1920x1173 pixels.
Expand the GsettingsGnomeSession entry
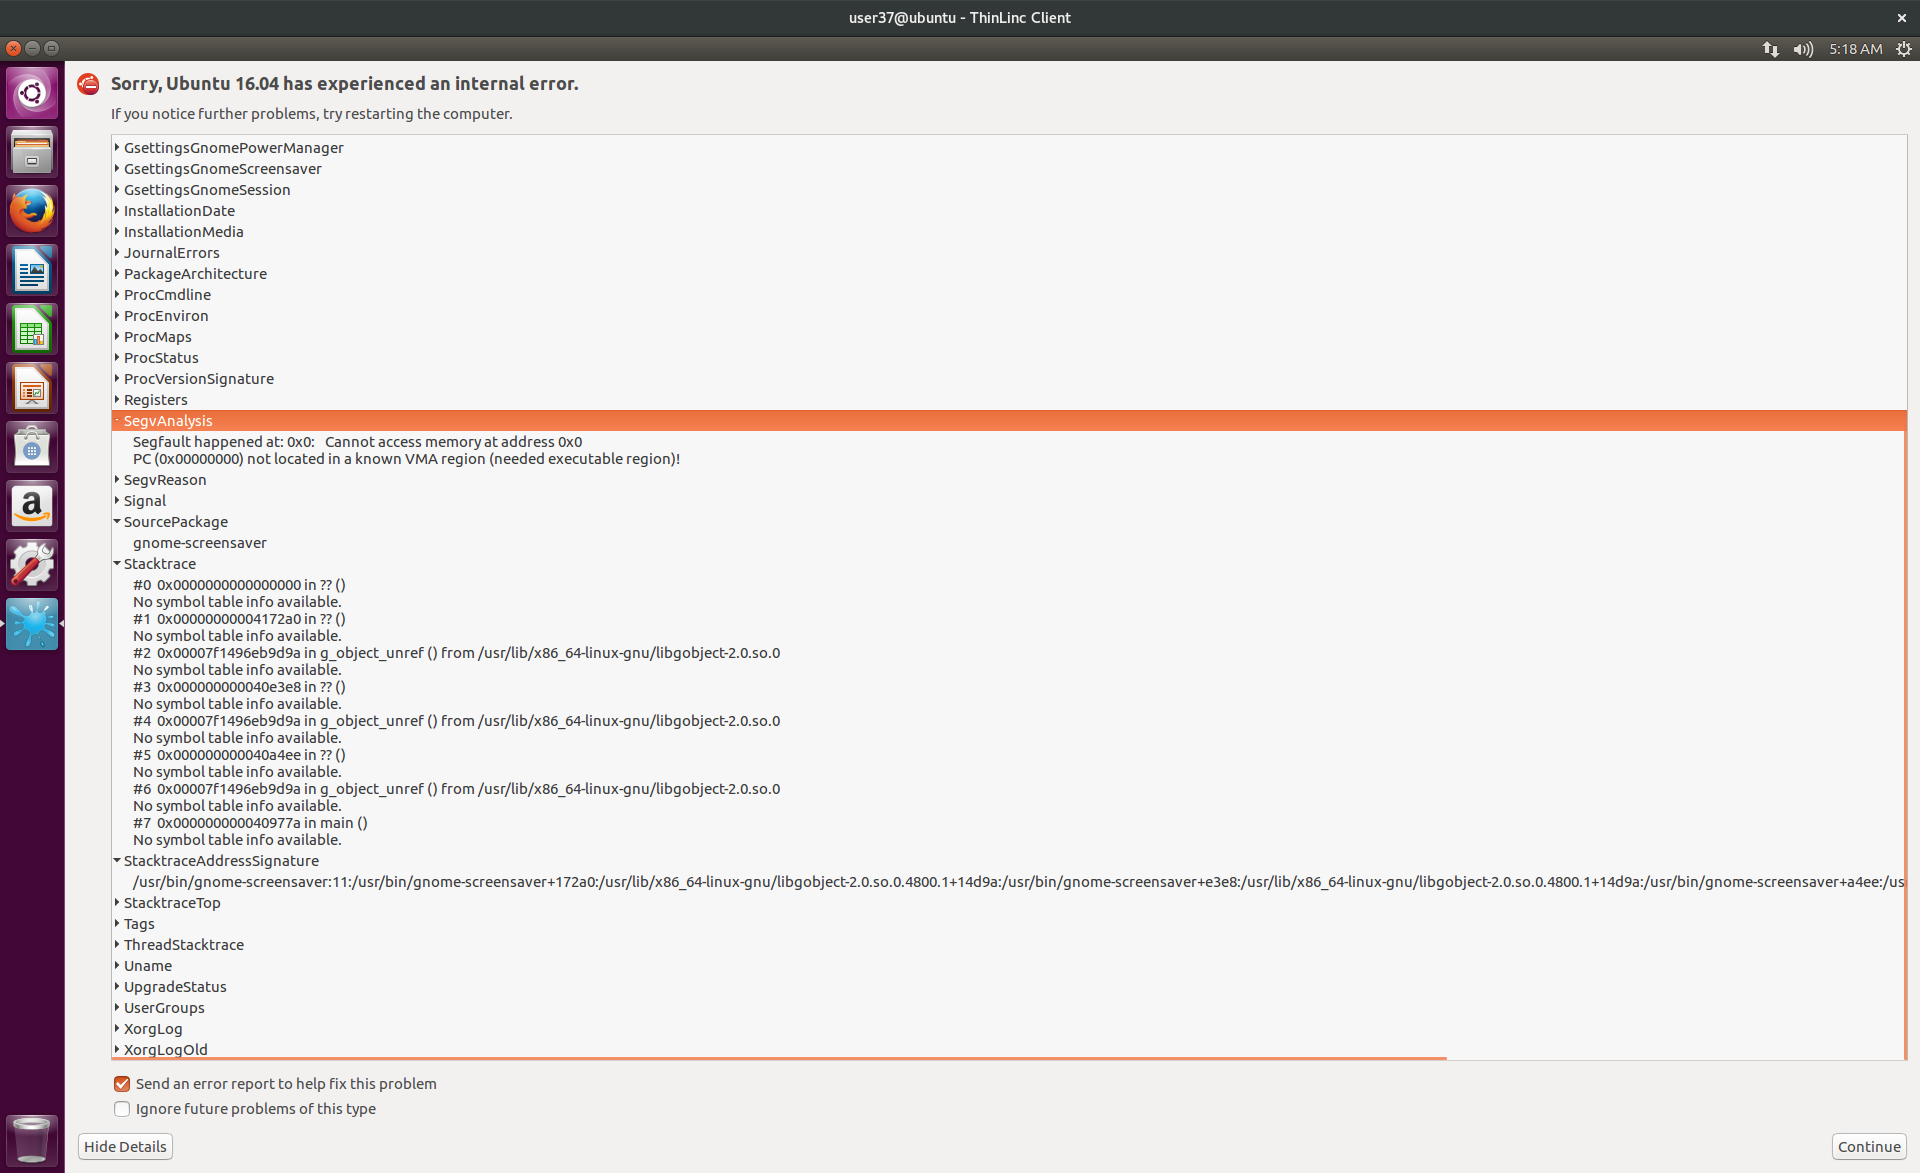(x=117, y=189)
